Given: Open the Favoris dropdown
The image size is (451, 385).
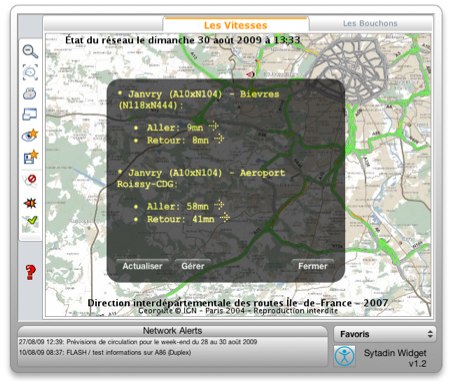Looking at the screenshot, I should (385, 334).
